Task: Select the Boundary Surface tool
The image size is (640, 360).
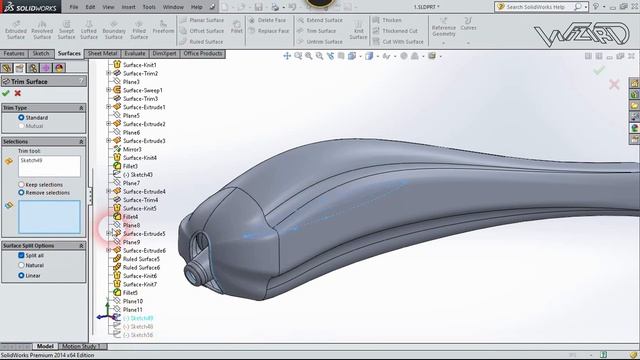Action: click(x=114, y=30)
